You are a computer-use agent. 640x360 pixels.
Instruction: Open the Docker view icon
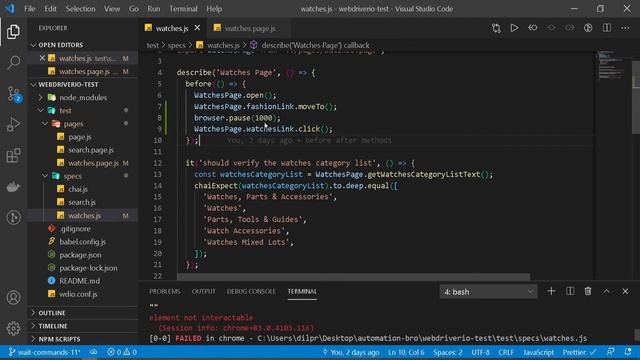(x=13, y=187)
